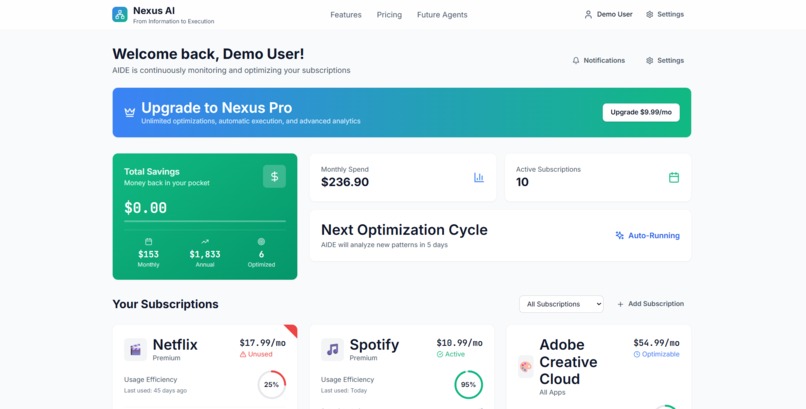Open Notifications beside the welcome heading
The image size is (806, 409).
598,60
